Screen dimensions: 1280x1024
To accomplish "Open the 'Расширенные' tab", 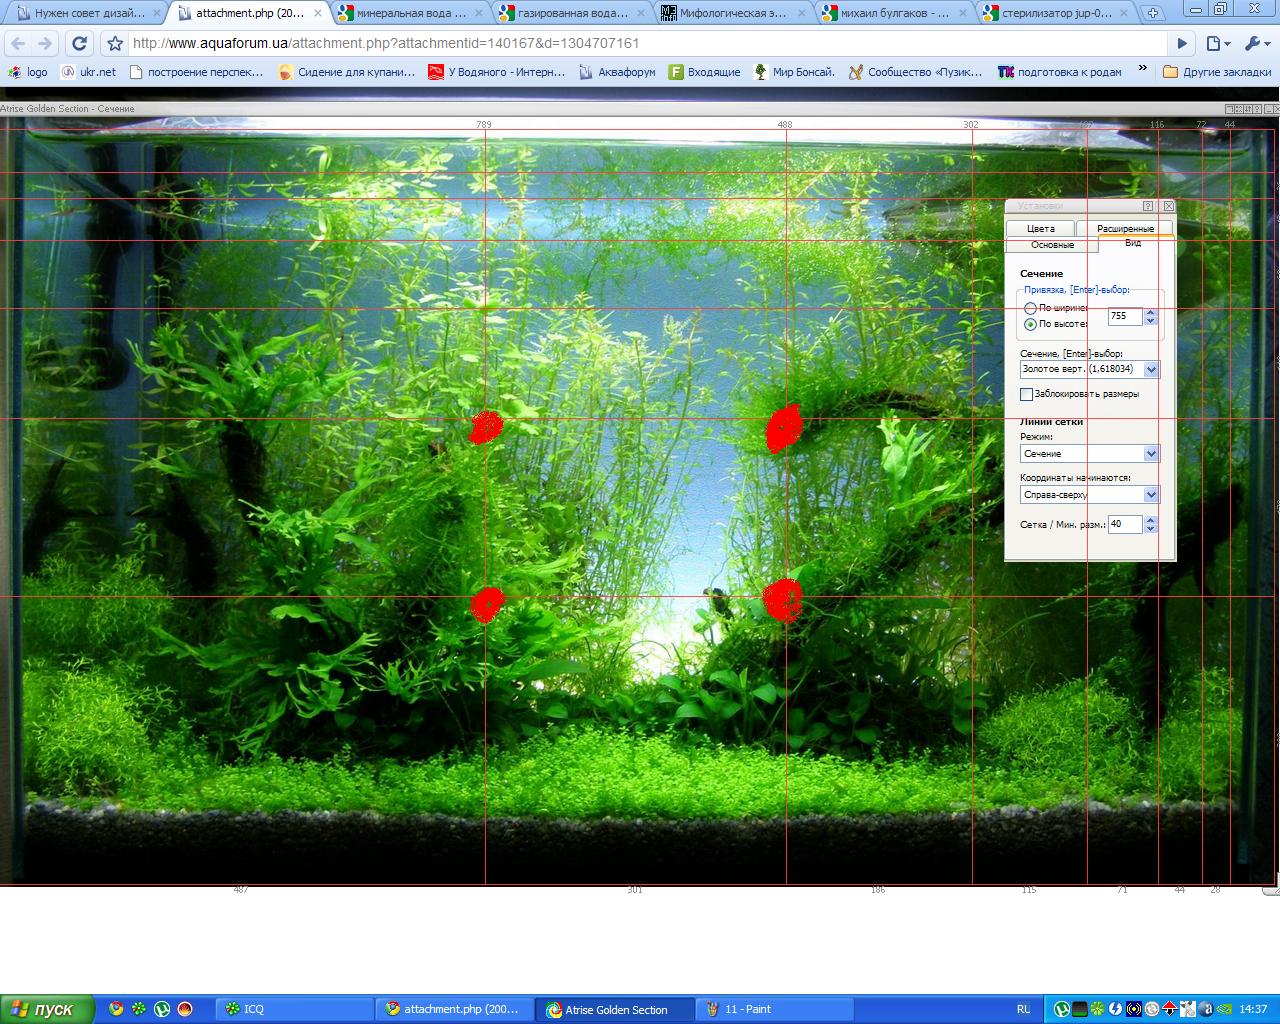I will tap(1125, 229).
